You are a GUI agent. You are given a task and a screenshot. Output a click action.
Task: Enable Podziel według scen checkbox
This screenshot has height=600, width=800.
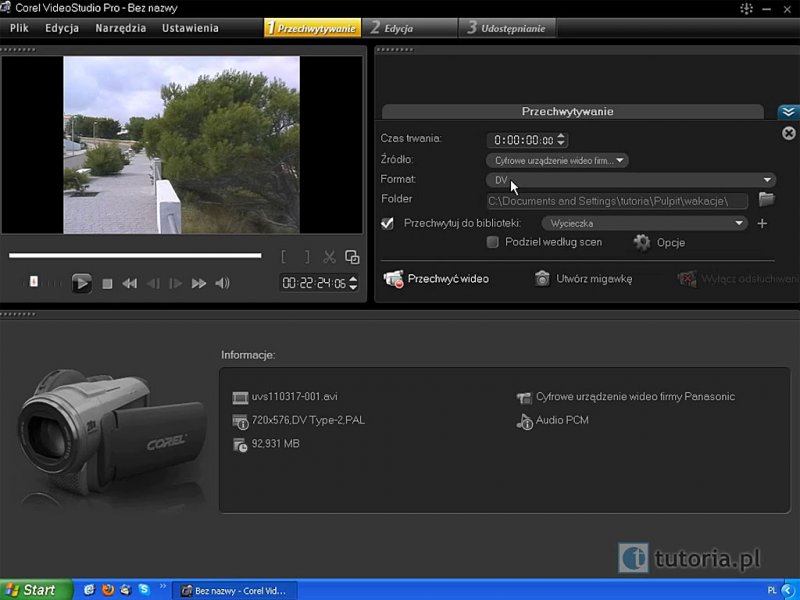492,243
